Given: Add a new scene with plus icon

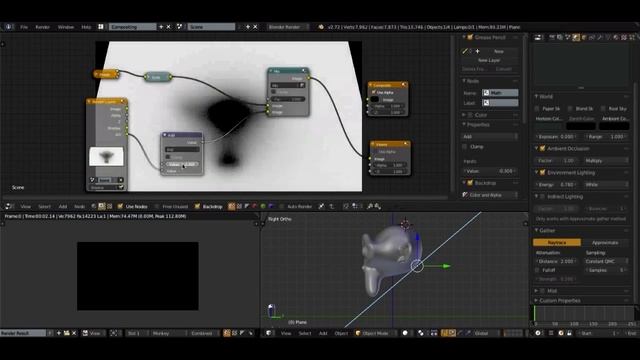Looking at the screenshot, I should point(247,27).
